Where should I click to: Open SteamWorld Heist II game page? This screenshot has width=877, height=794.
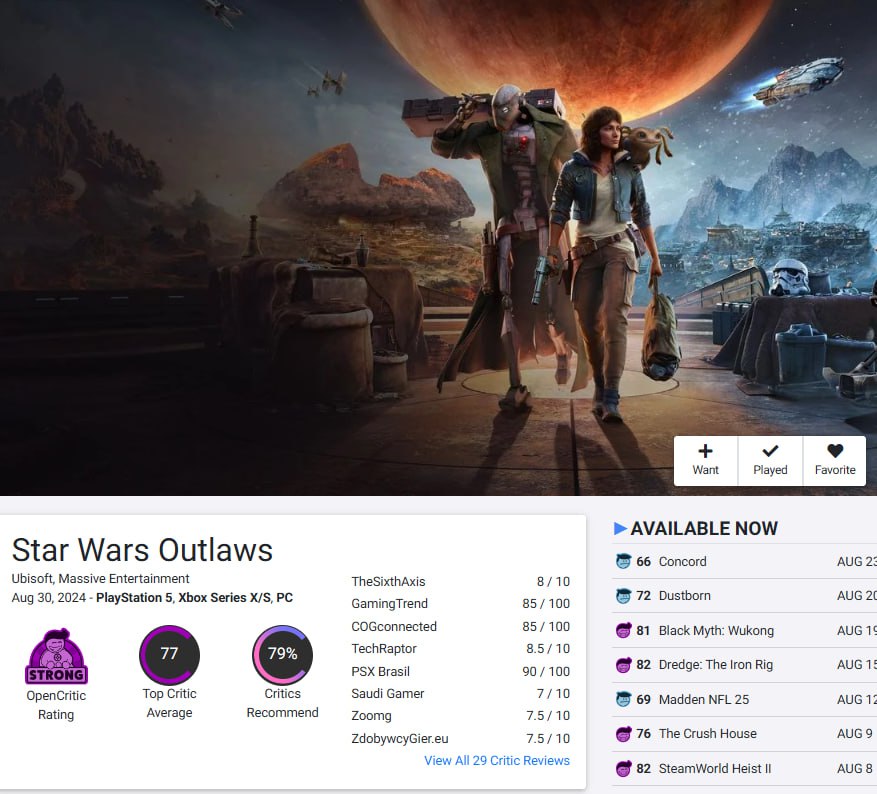pyautogui.click(x=715, y=769)
